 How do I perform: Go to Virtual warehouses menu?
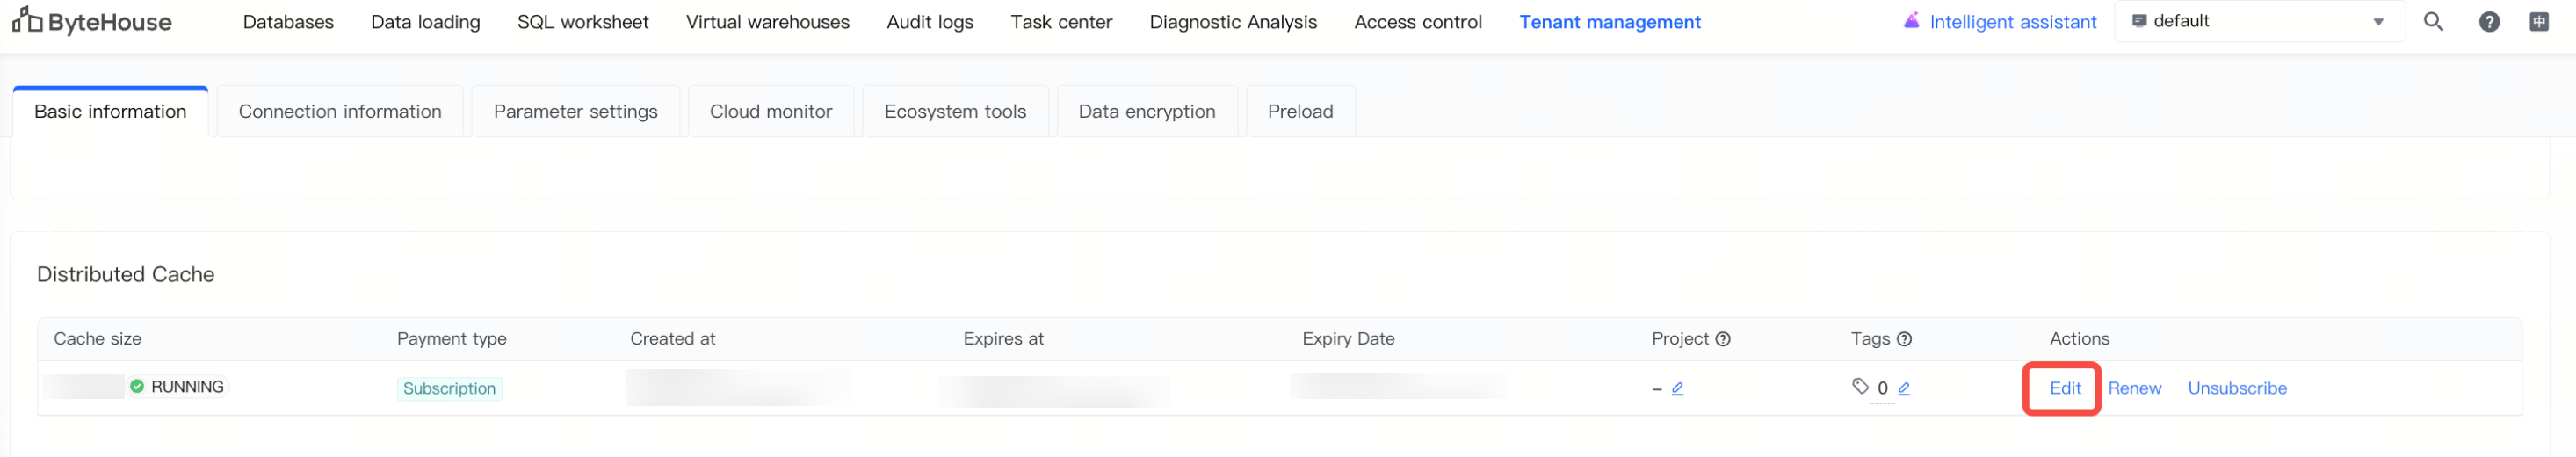[767, 22]
